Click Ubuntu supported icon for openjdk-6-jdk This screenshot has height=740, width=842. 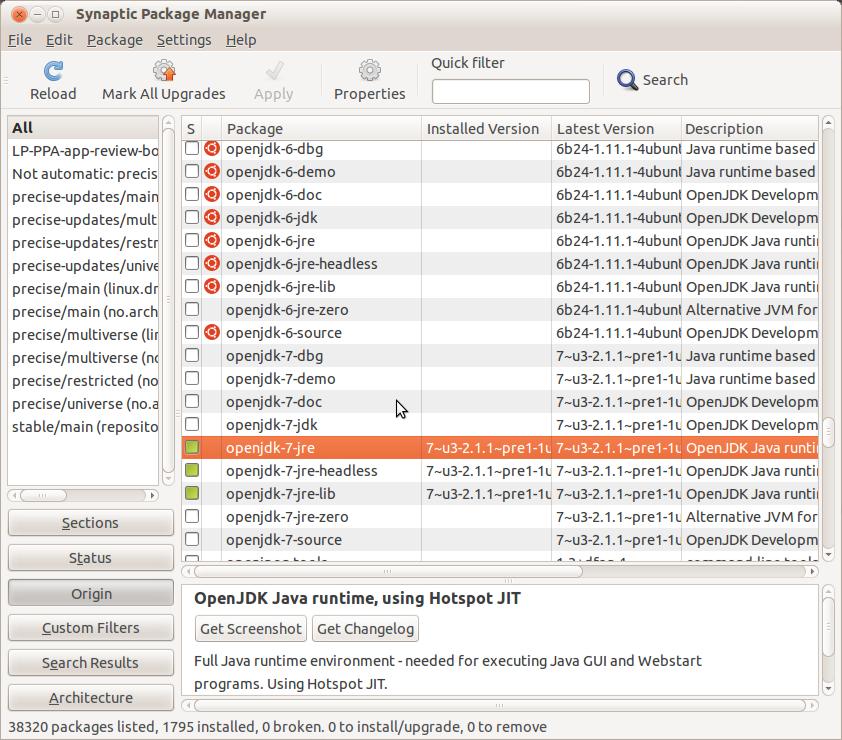tap(212, 217)
